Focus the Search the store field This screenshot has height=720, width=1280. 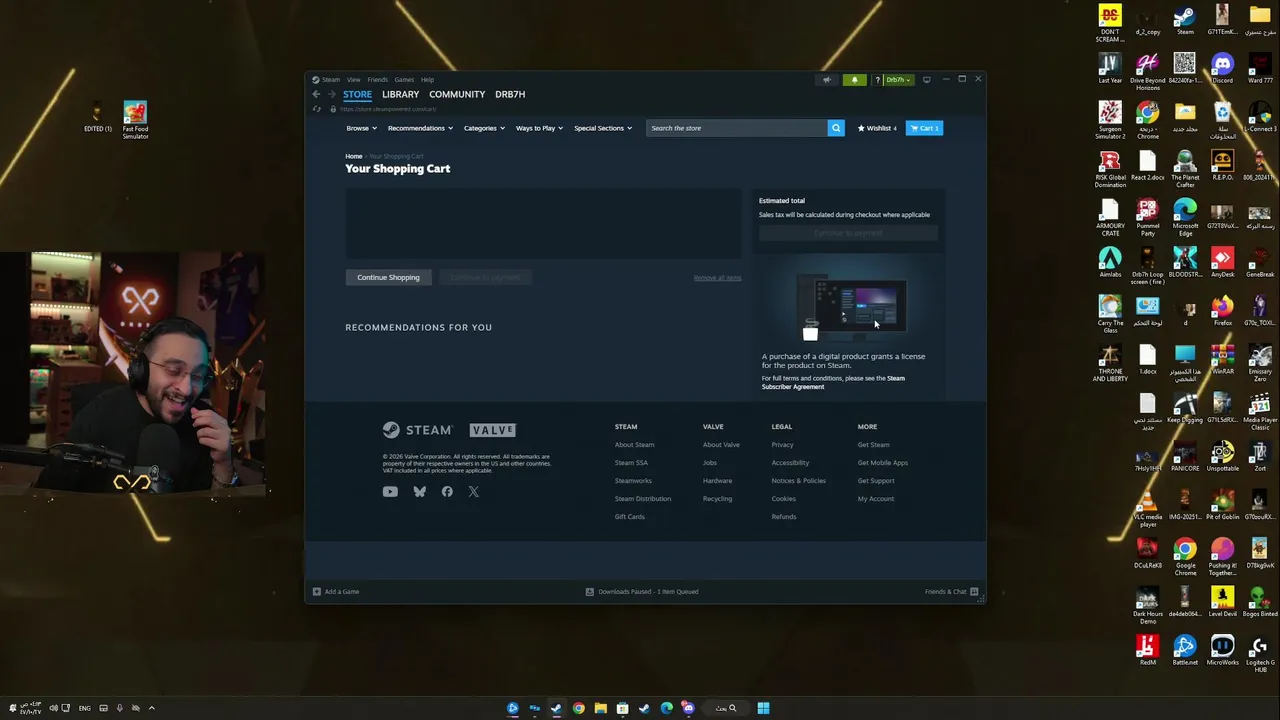click(737, 128)
